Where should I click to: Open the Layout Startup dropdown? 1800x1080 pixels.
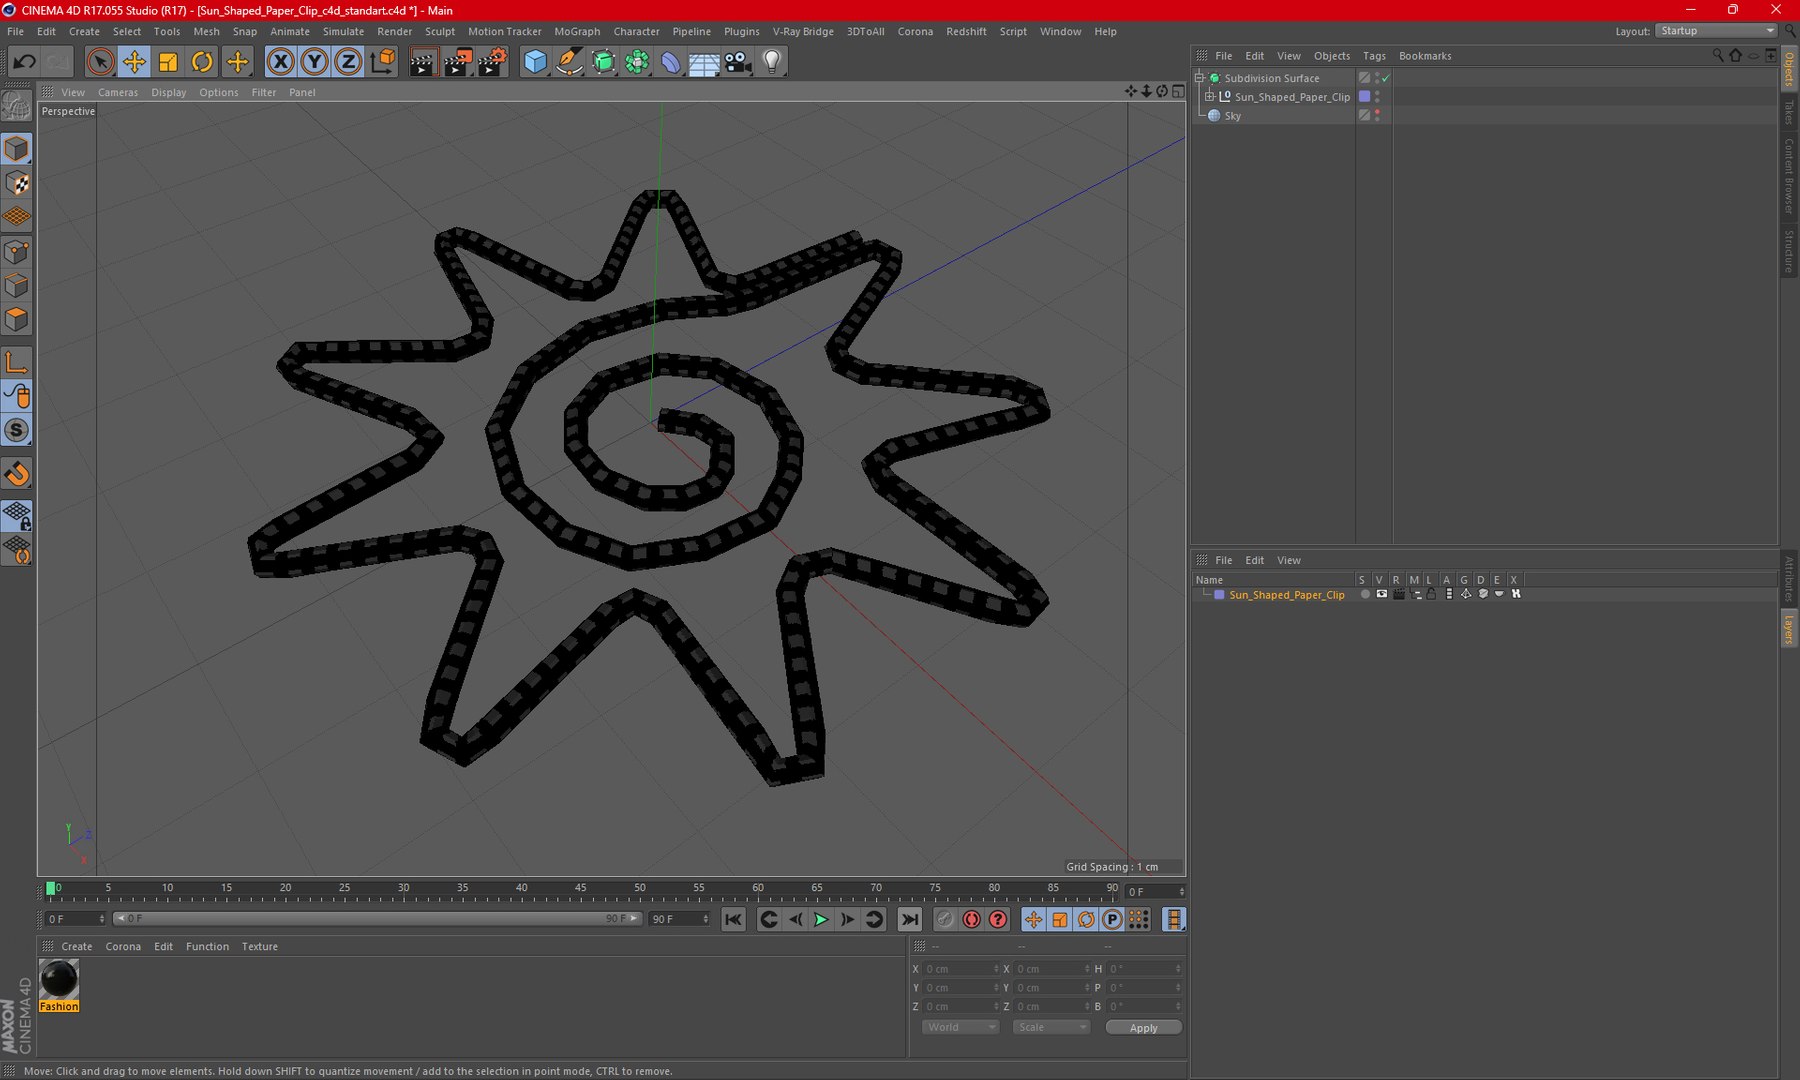point(1716,31)
